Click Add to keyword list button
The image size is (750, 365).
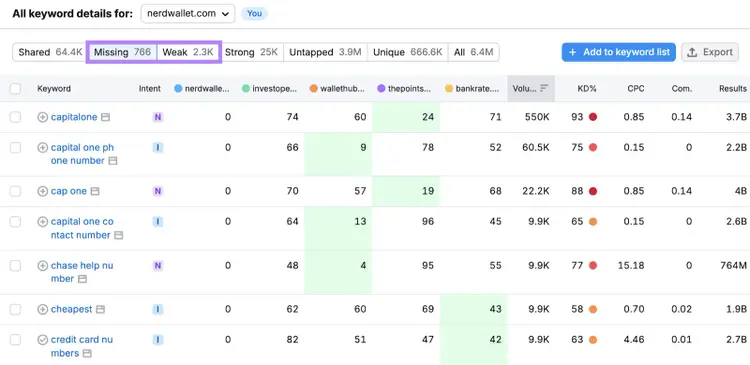(618, 52)
